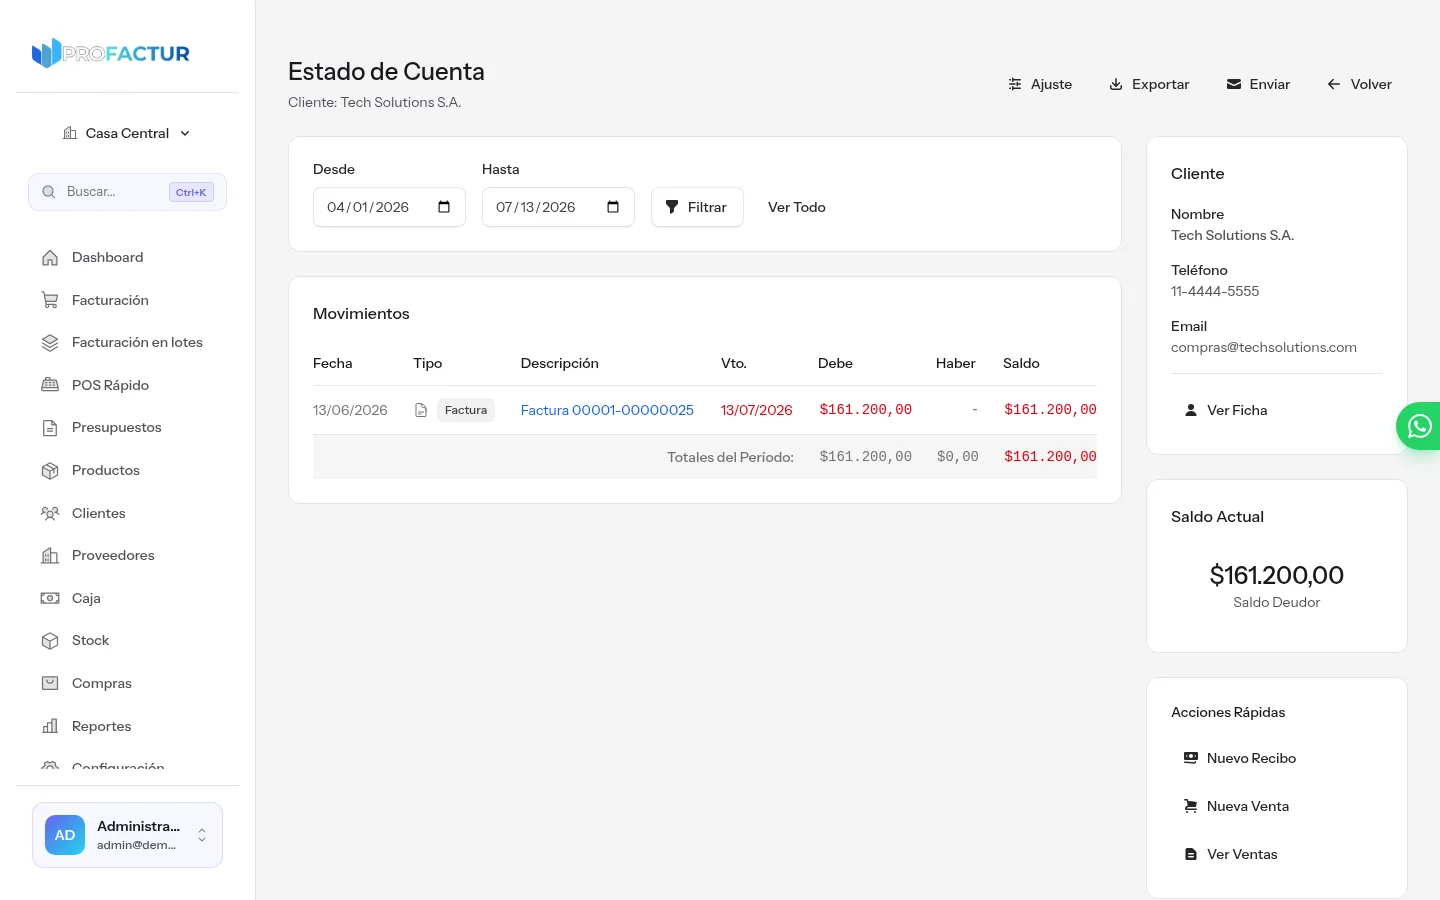Screen dimensions: 1440x900
Task: Open the Casa Central branch dropdown
Action: (x=127, y=133)
